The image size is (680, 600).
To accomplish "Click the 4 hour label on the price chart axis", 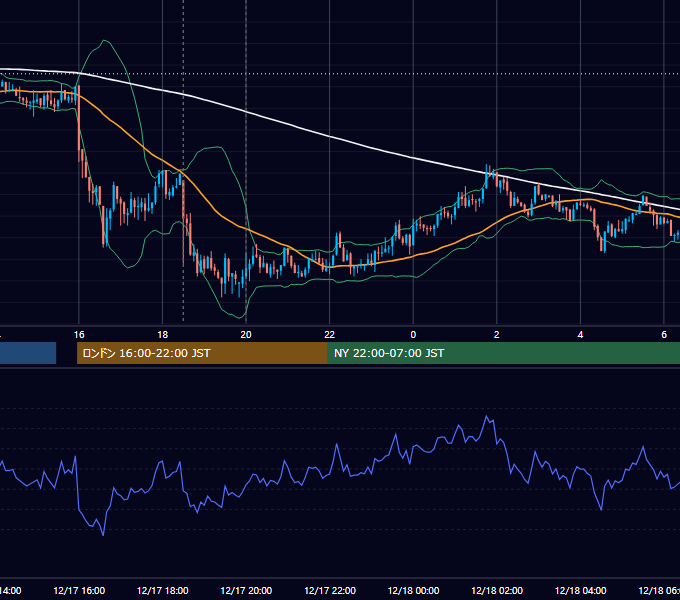I will (x=580, y=335).
